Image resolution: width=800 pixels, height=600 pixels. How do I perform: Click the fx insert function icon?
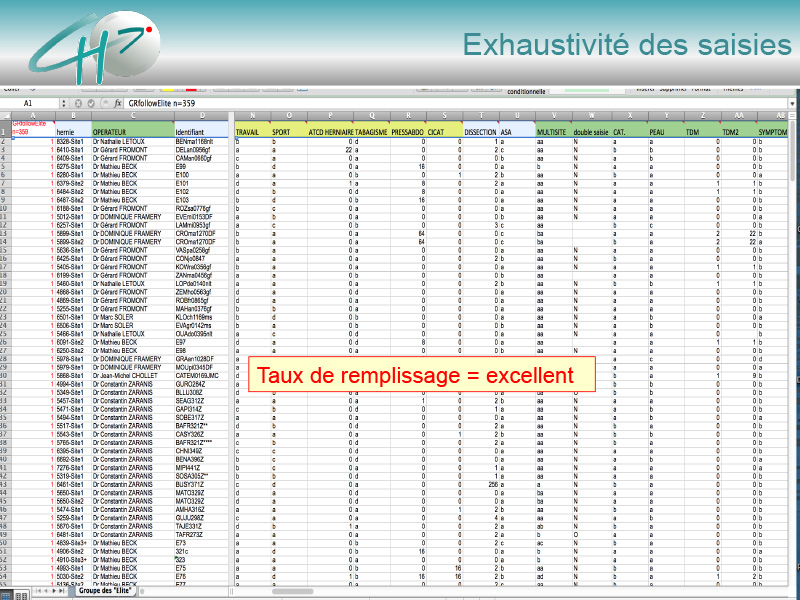click(x=118, y=103)
